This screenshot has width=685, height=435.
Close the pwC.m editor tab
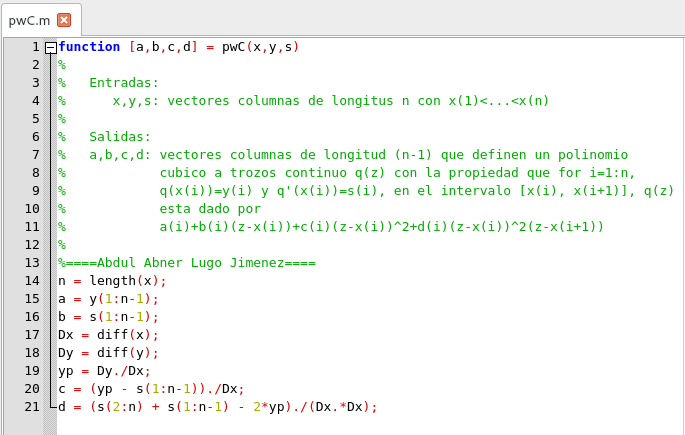pyautogui.click(x=64, y=20)
